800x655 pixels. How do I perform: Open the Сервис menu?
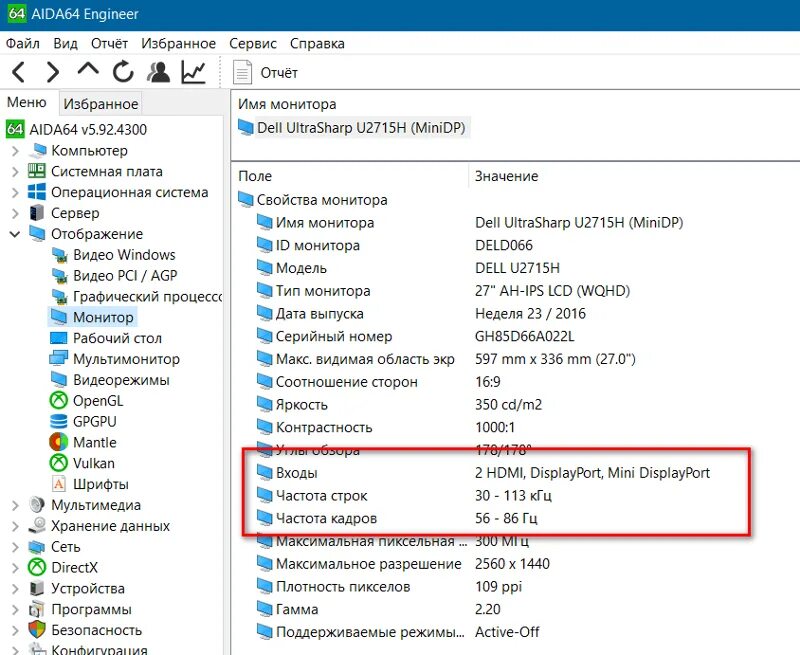[253, 44]
